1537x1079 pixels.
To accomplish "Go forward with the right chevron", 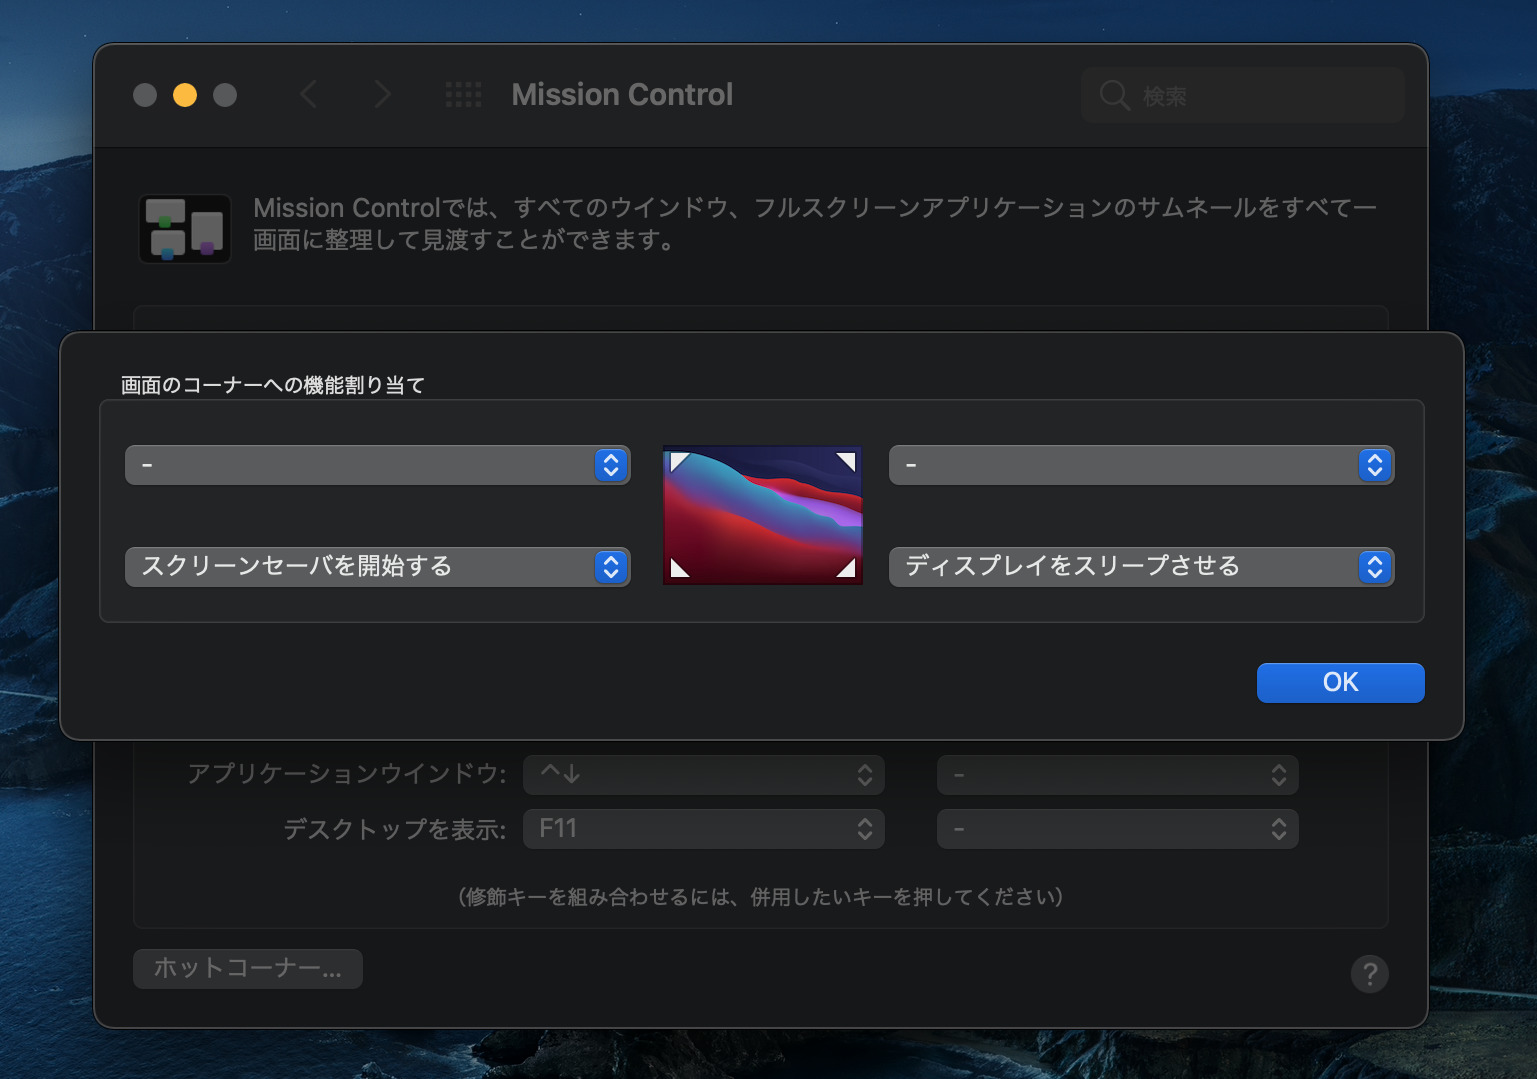I will coord(382,95).
